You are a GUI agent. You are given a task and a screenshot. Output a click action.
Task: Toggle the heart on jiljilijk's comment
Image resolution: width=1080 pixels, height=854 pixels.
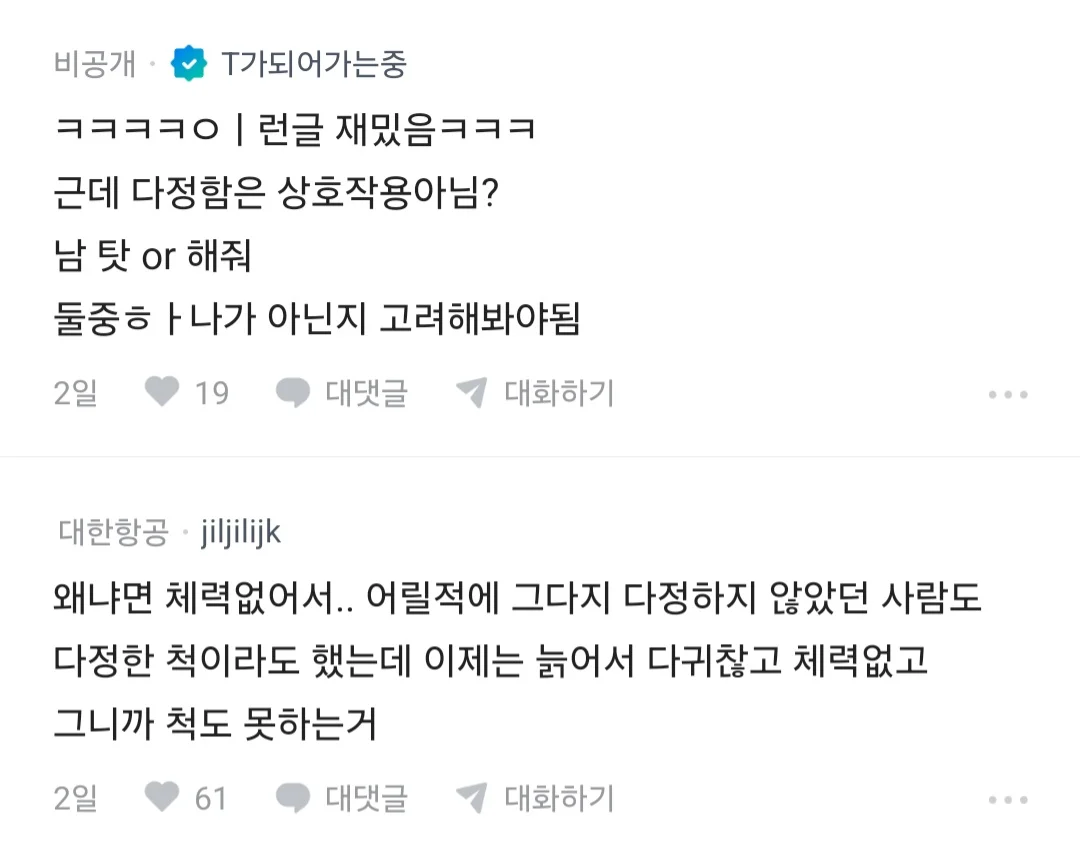point(162,797)
